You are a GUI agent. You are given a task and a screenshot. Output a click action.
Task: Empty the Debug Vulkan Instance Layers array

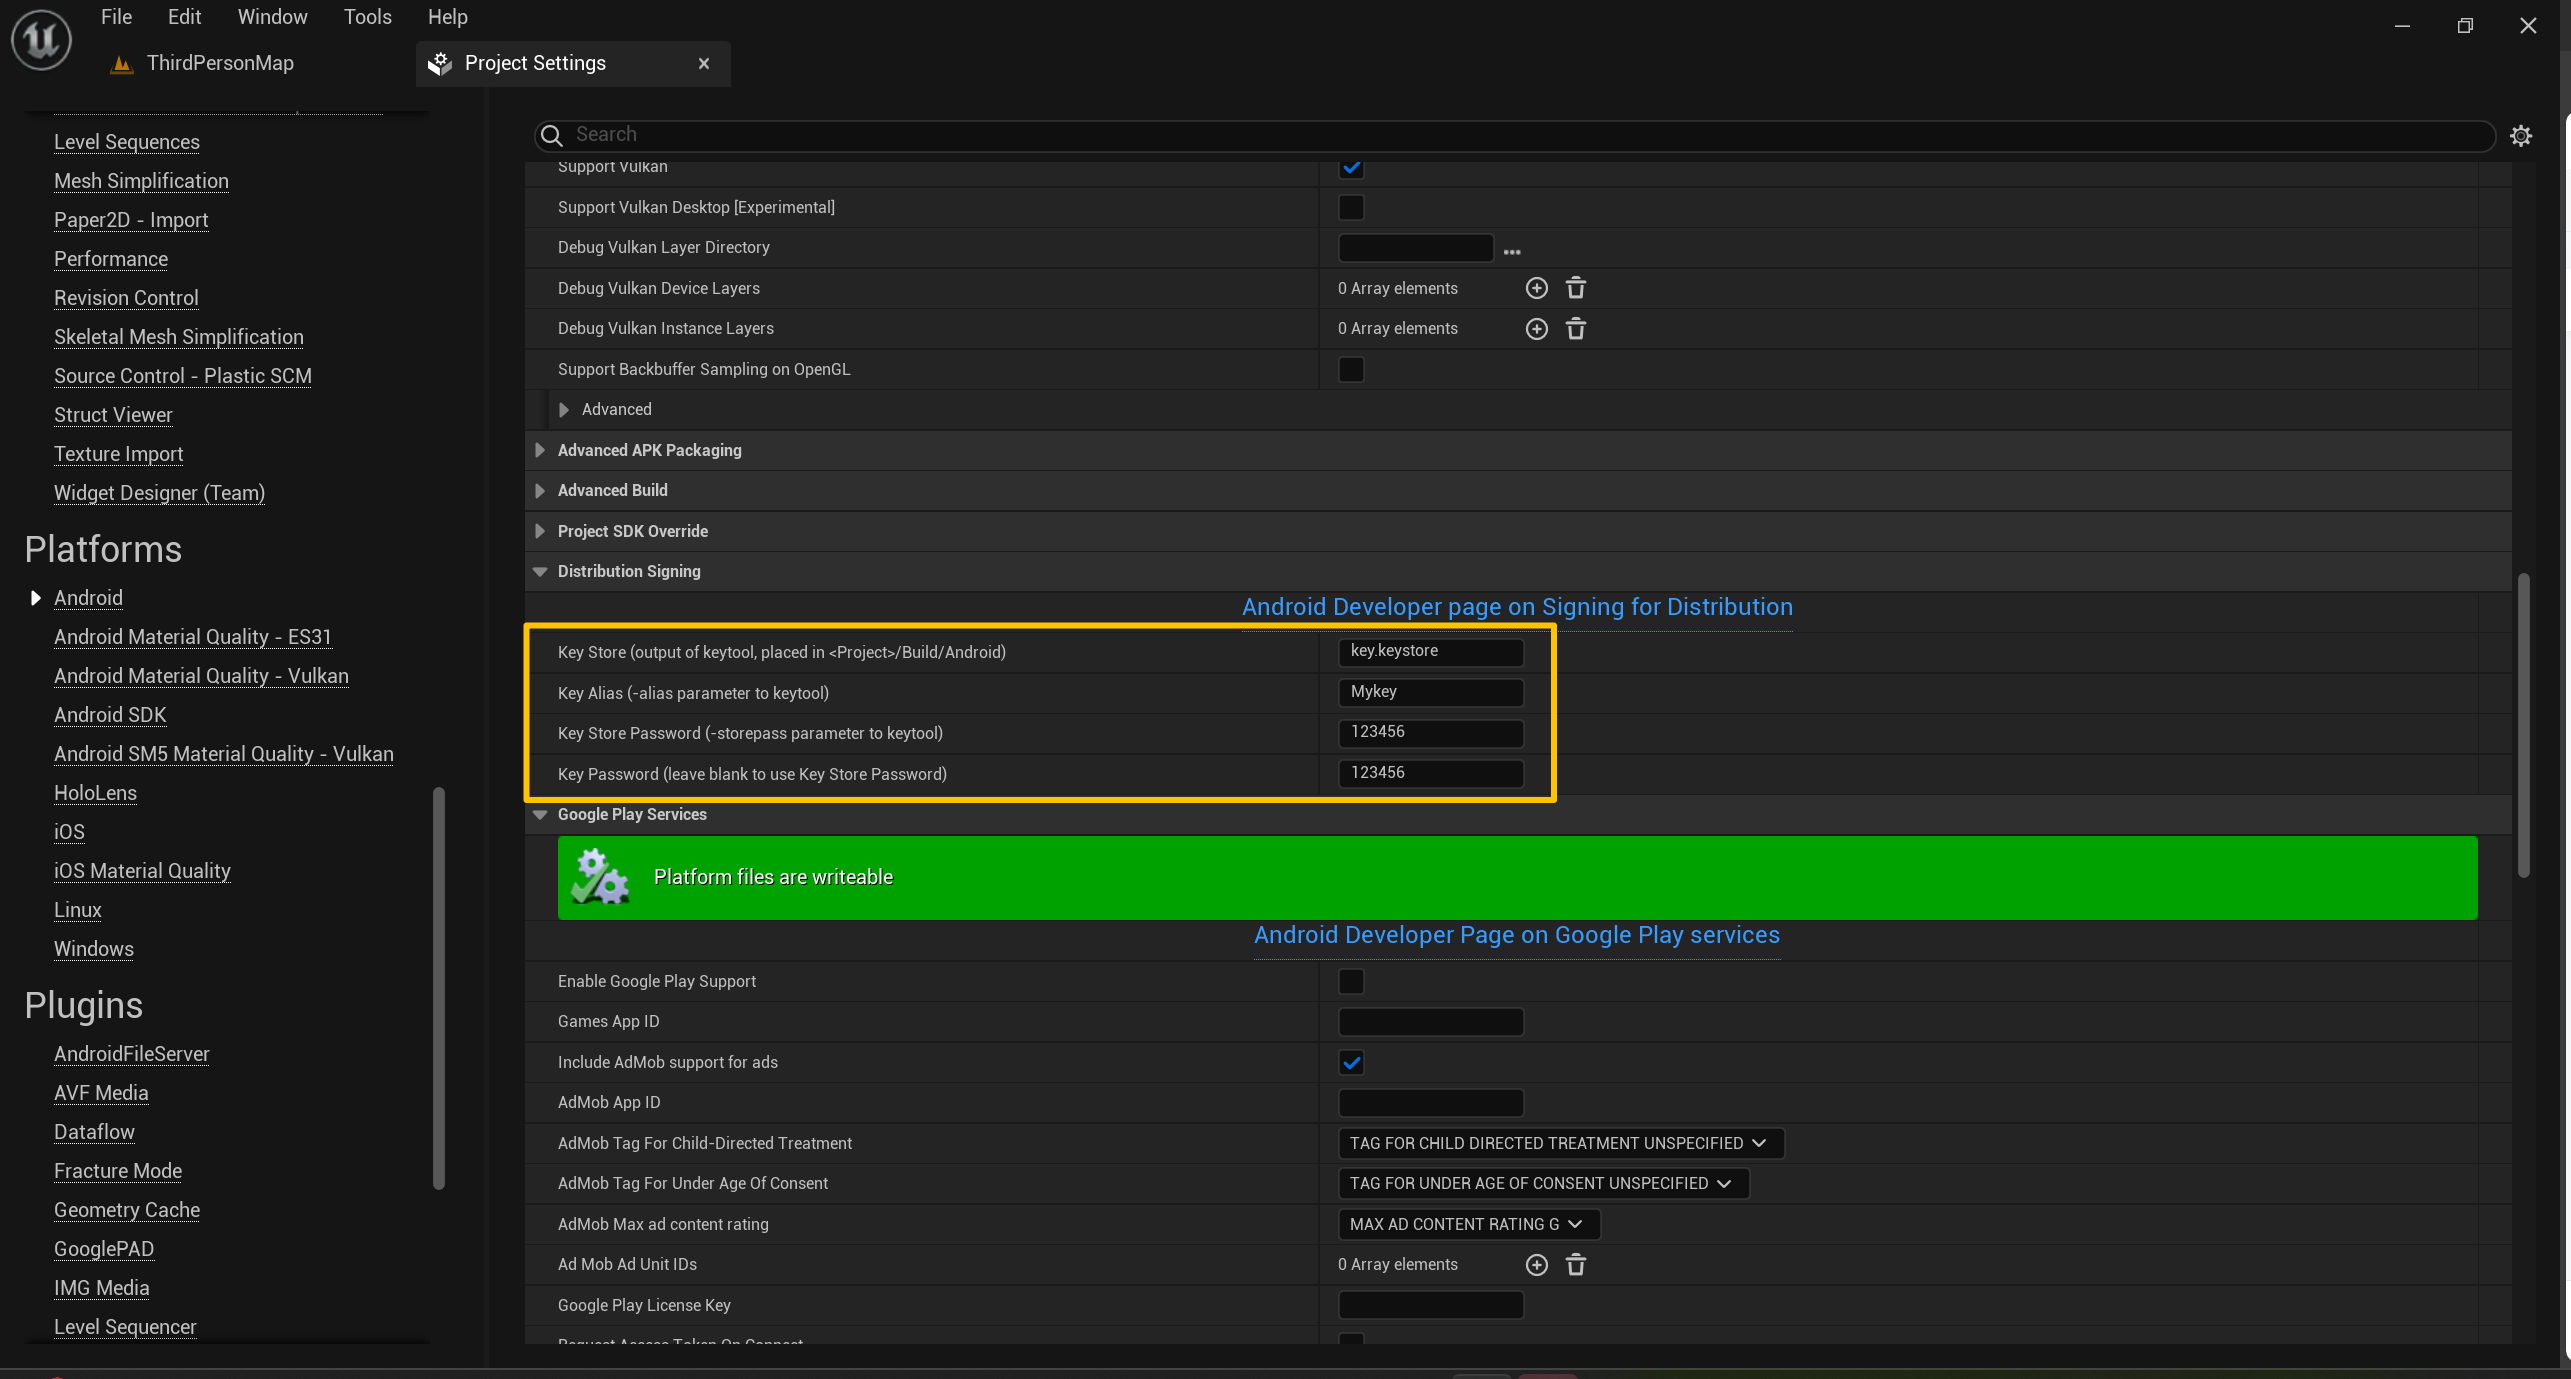pyautogui.click(x=1575, y=329)
